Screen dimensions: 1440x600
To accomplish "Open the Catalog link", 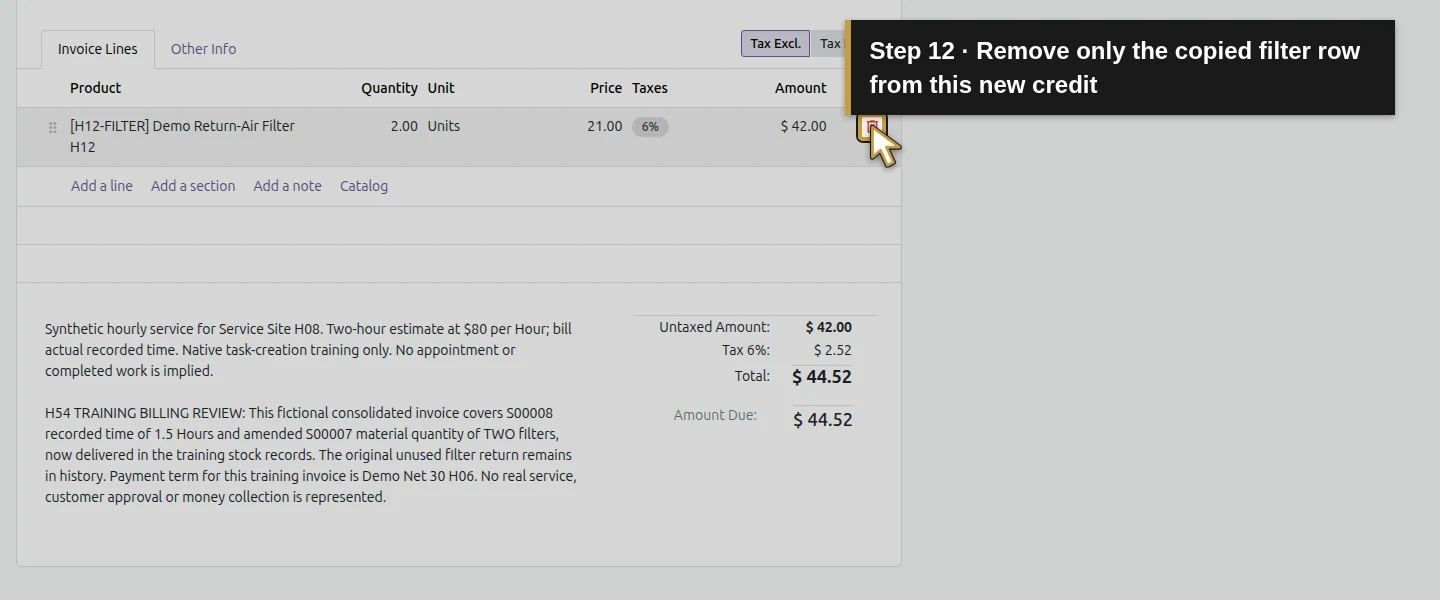I will [x=364, y=186].
